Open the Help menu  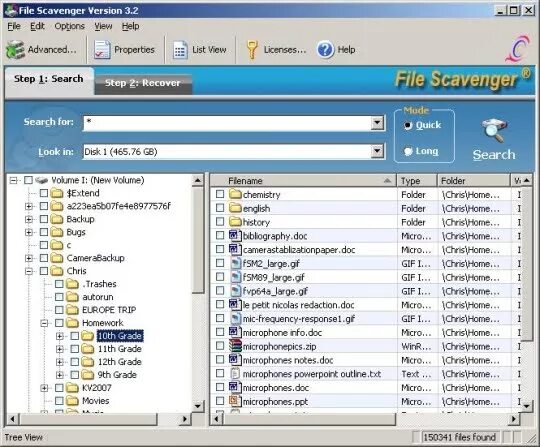(x=131, y=27)
